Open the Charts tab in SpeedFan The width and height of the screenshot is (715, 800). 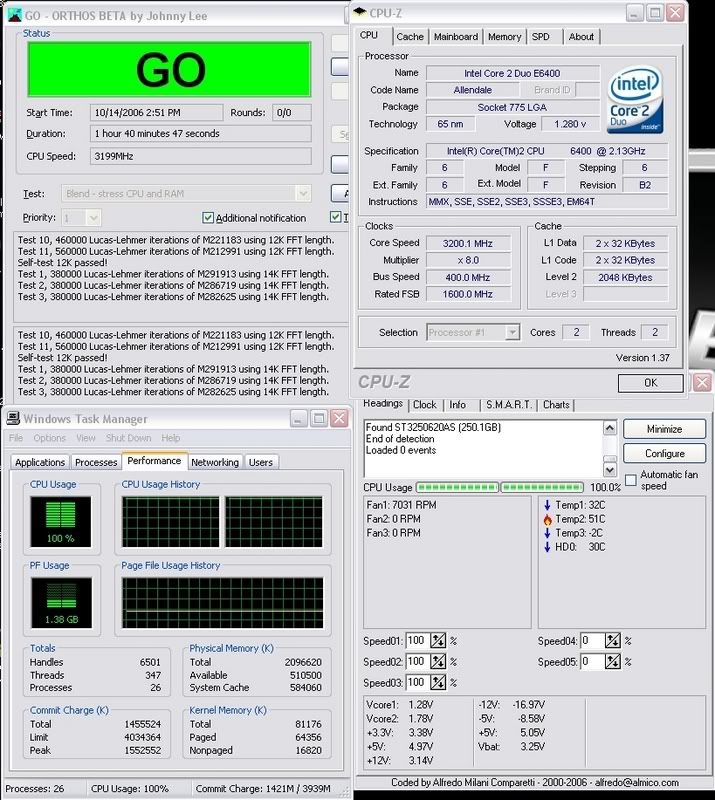pyautogui.click(x=556, y=405)
